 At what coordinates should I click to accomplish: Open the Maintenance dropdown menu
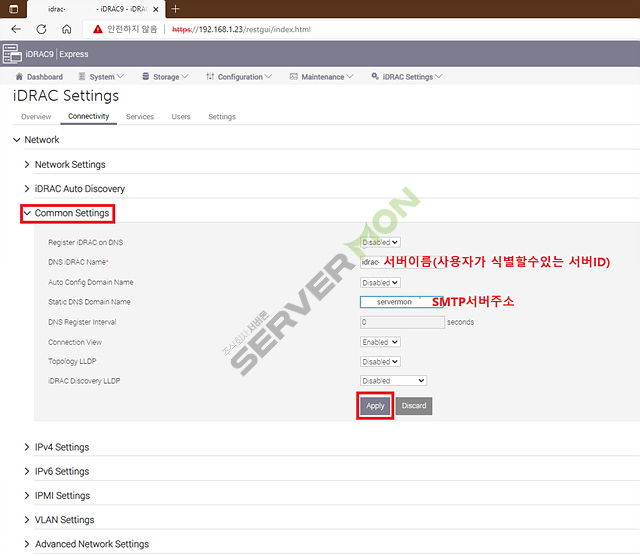pos(322,77)
